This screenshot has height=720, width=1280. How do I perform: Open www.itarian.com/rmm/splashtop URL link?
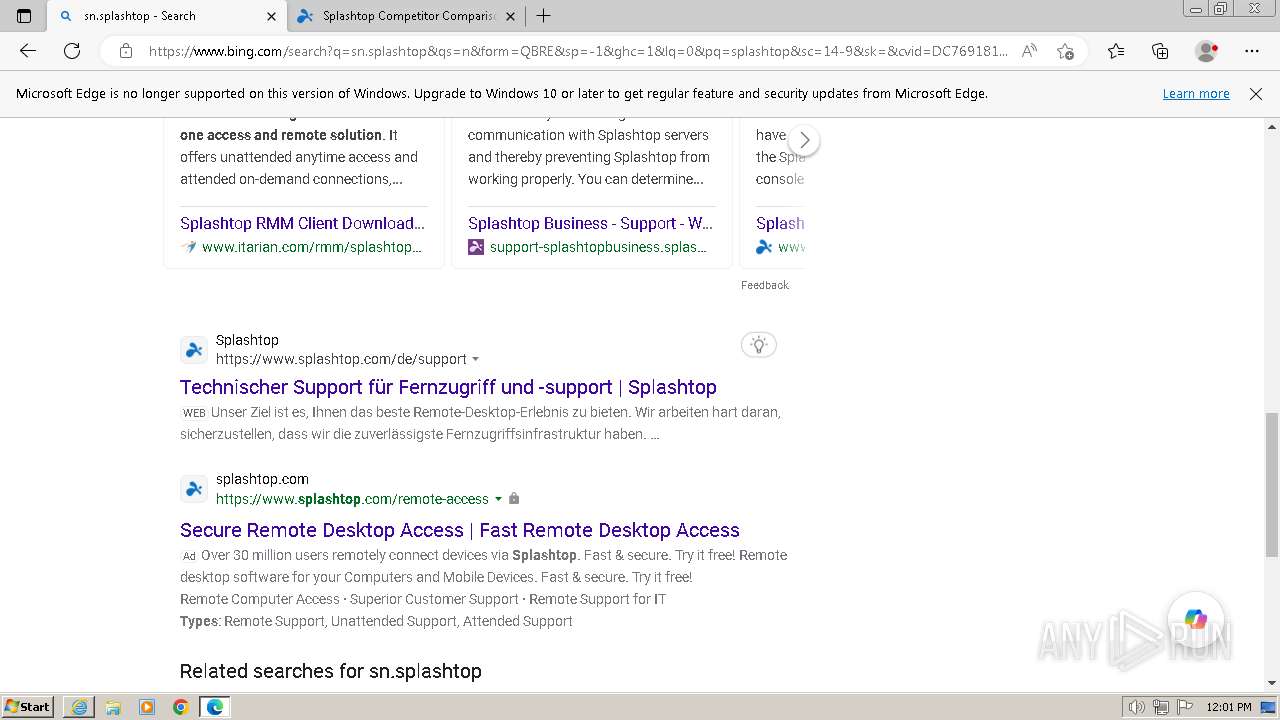pos(312,247)
